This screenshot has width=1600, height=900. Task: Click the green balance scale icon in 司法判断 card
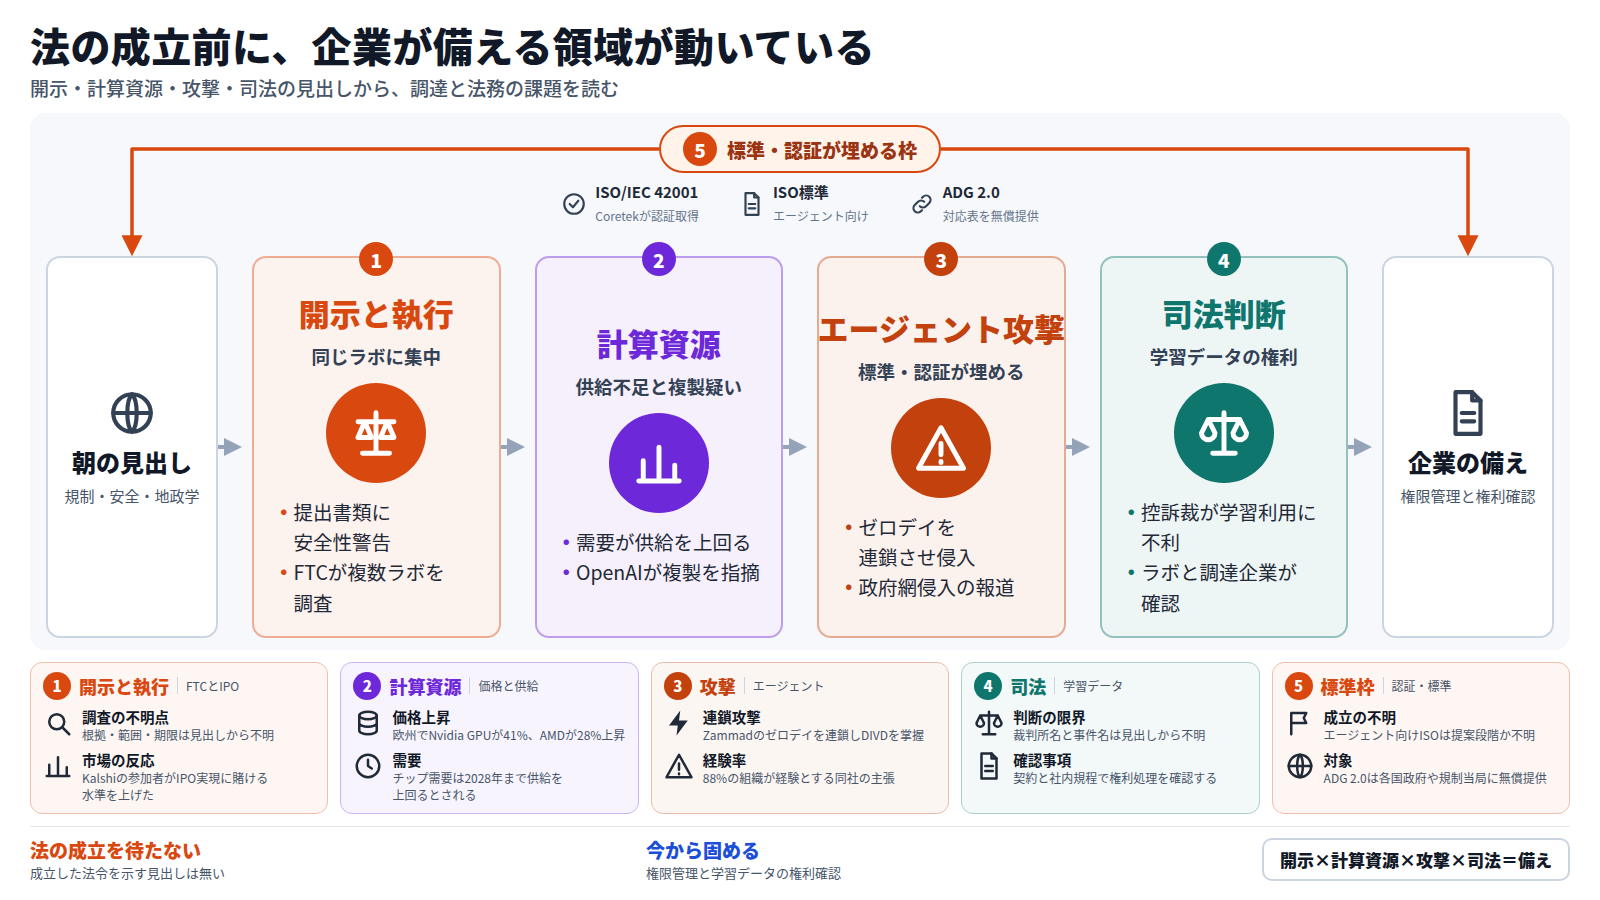(1224, 433)
